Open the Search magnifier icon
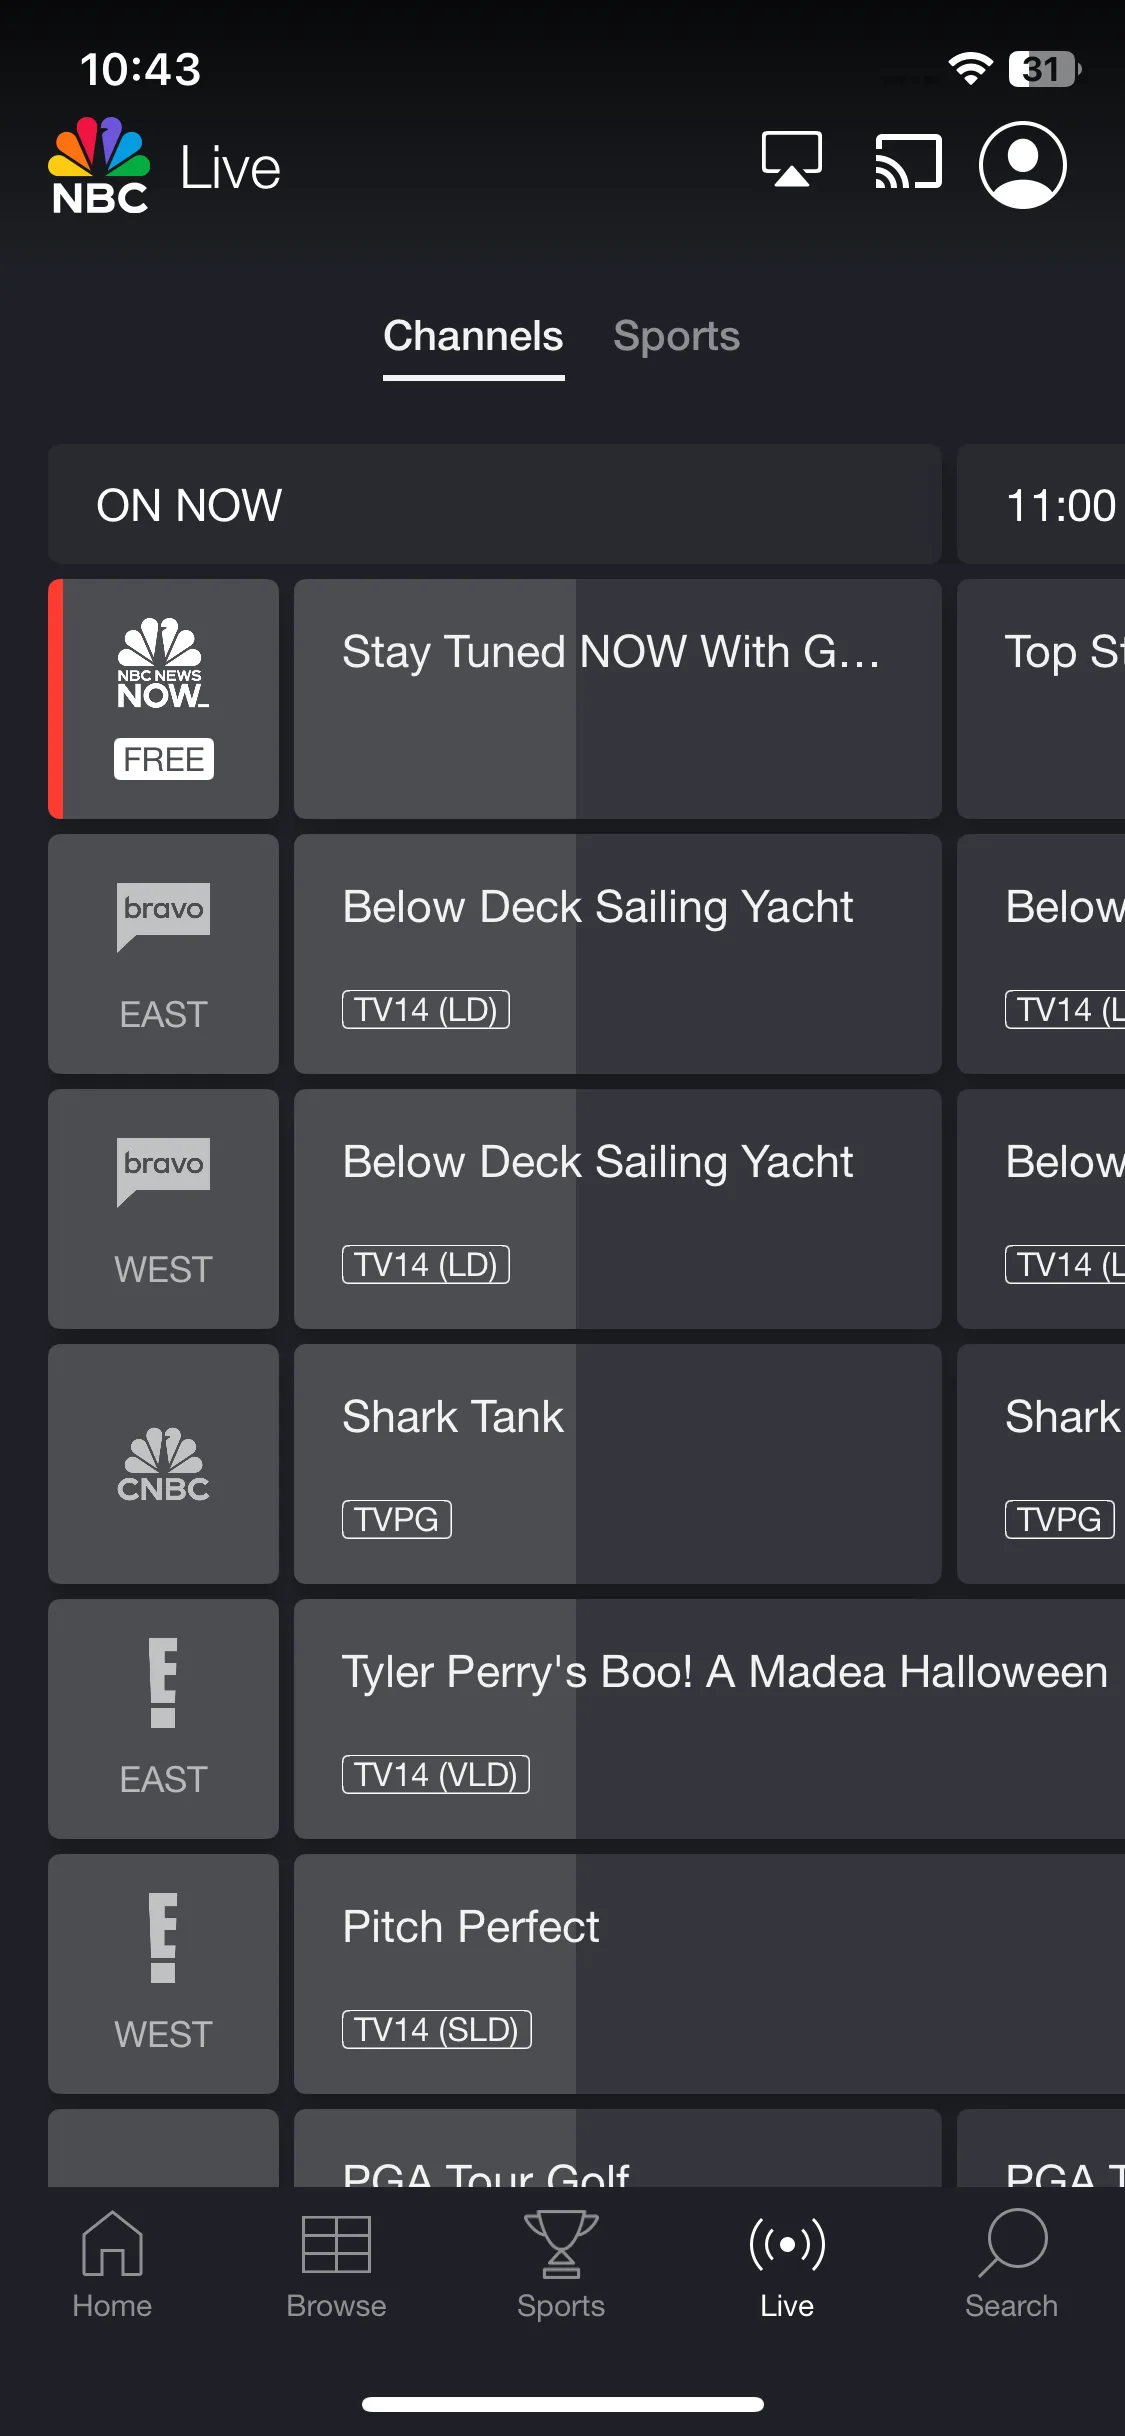 pos(1012,2242)
